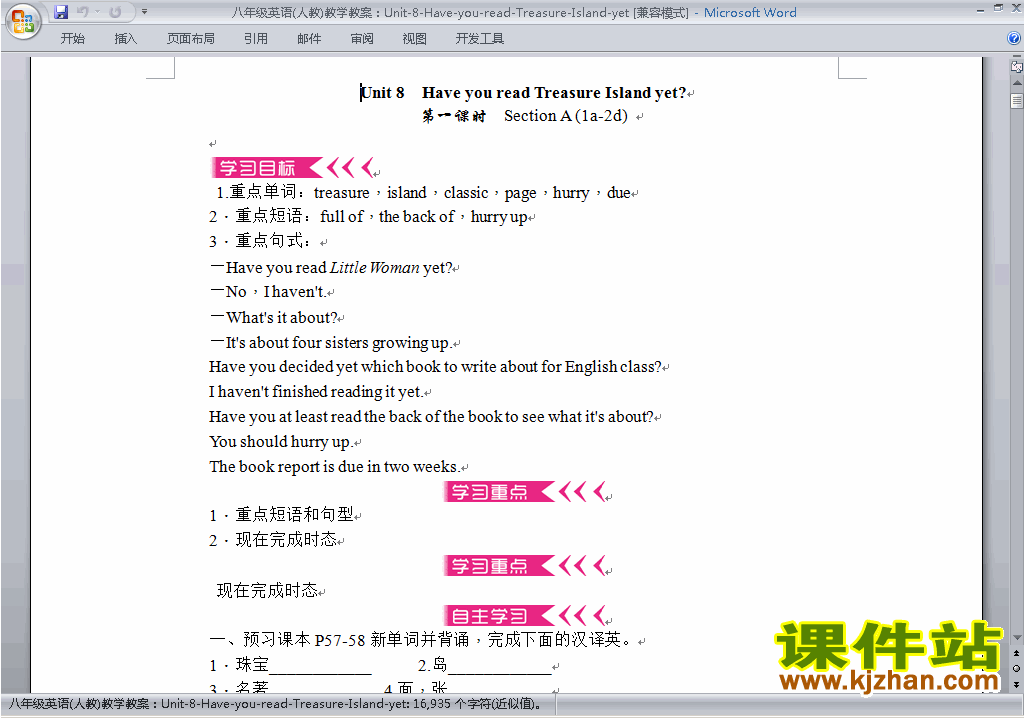Click the line 'You should hurry up.'
This screenshot has width=1024, height=718.
[281, 442]
